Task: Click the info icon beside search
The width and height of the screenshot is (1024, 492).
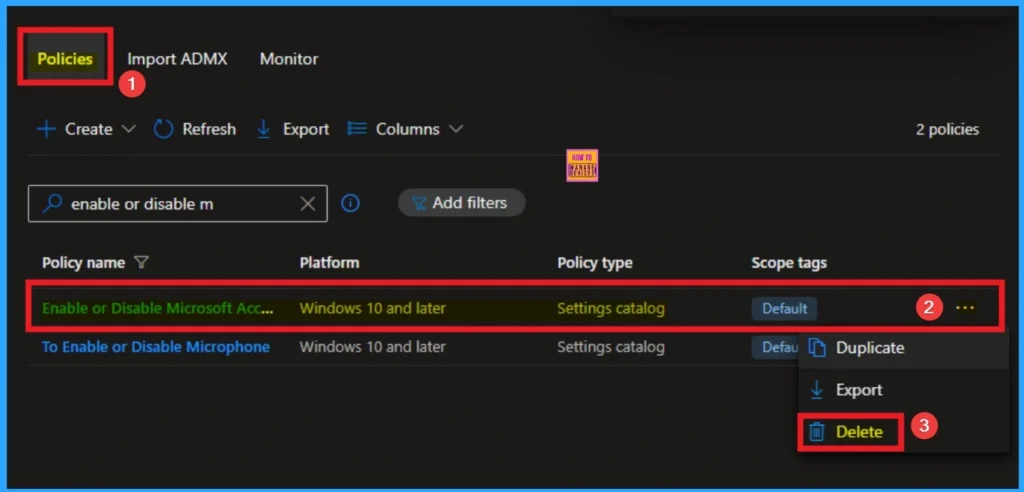Action: tap(351, 204)
